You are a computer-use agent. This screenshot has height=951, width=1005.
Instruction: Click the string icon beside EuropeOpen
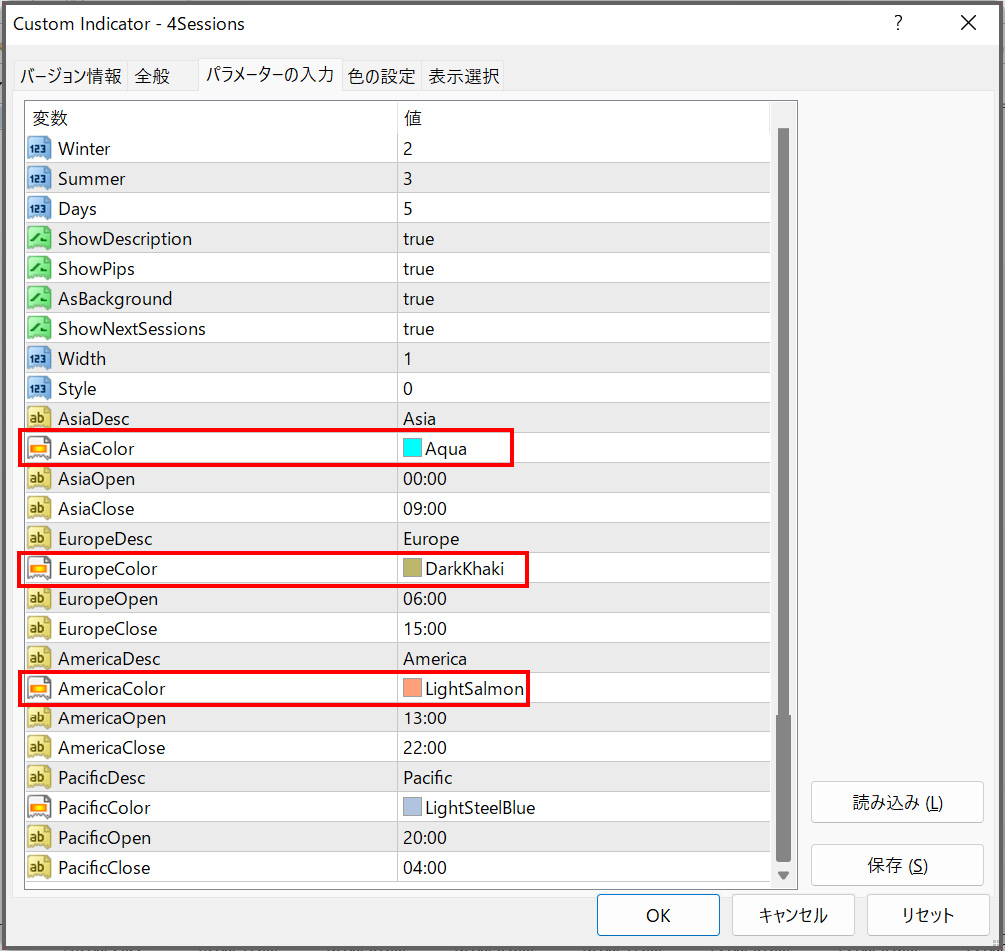pyautogui.click(x=39, y=599)
